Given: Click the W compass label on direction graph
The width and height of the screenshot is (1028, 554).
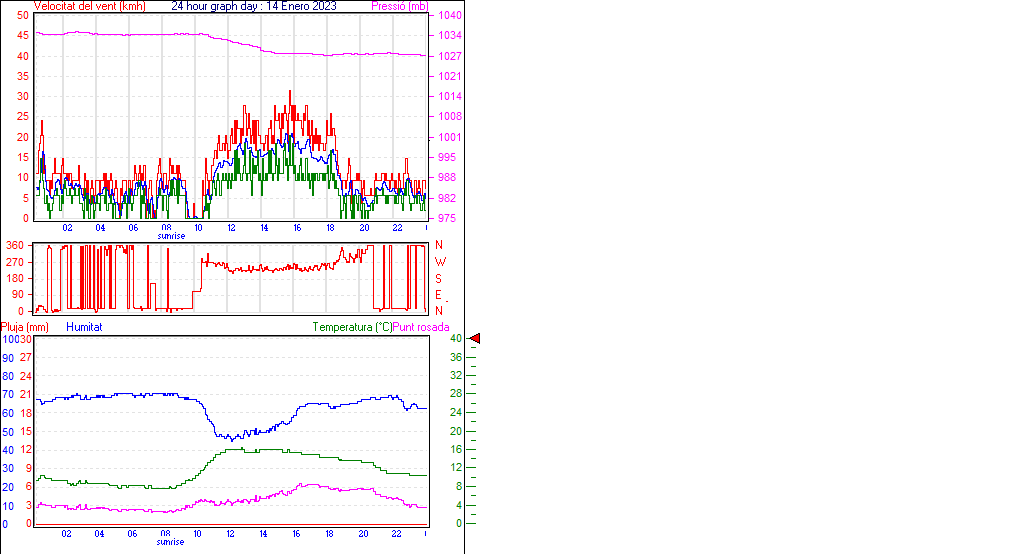Looking at the screenshot, I should [x=439, y=262].
